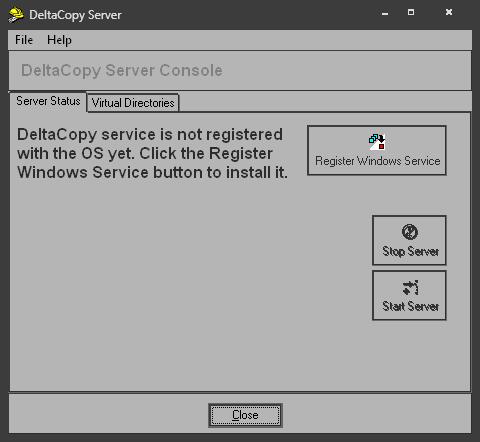Open the Help menu

(x=59, y=40)
